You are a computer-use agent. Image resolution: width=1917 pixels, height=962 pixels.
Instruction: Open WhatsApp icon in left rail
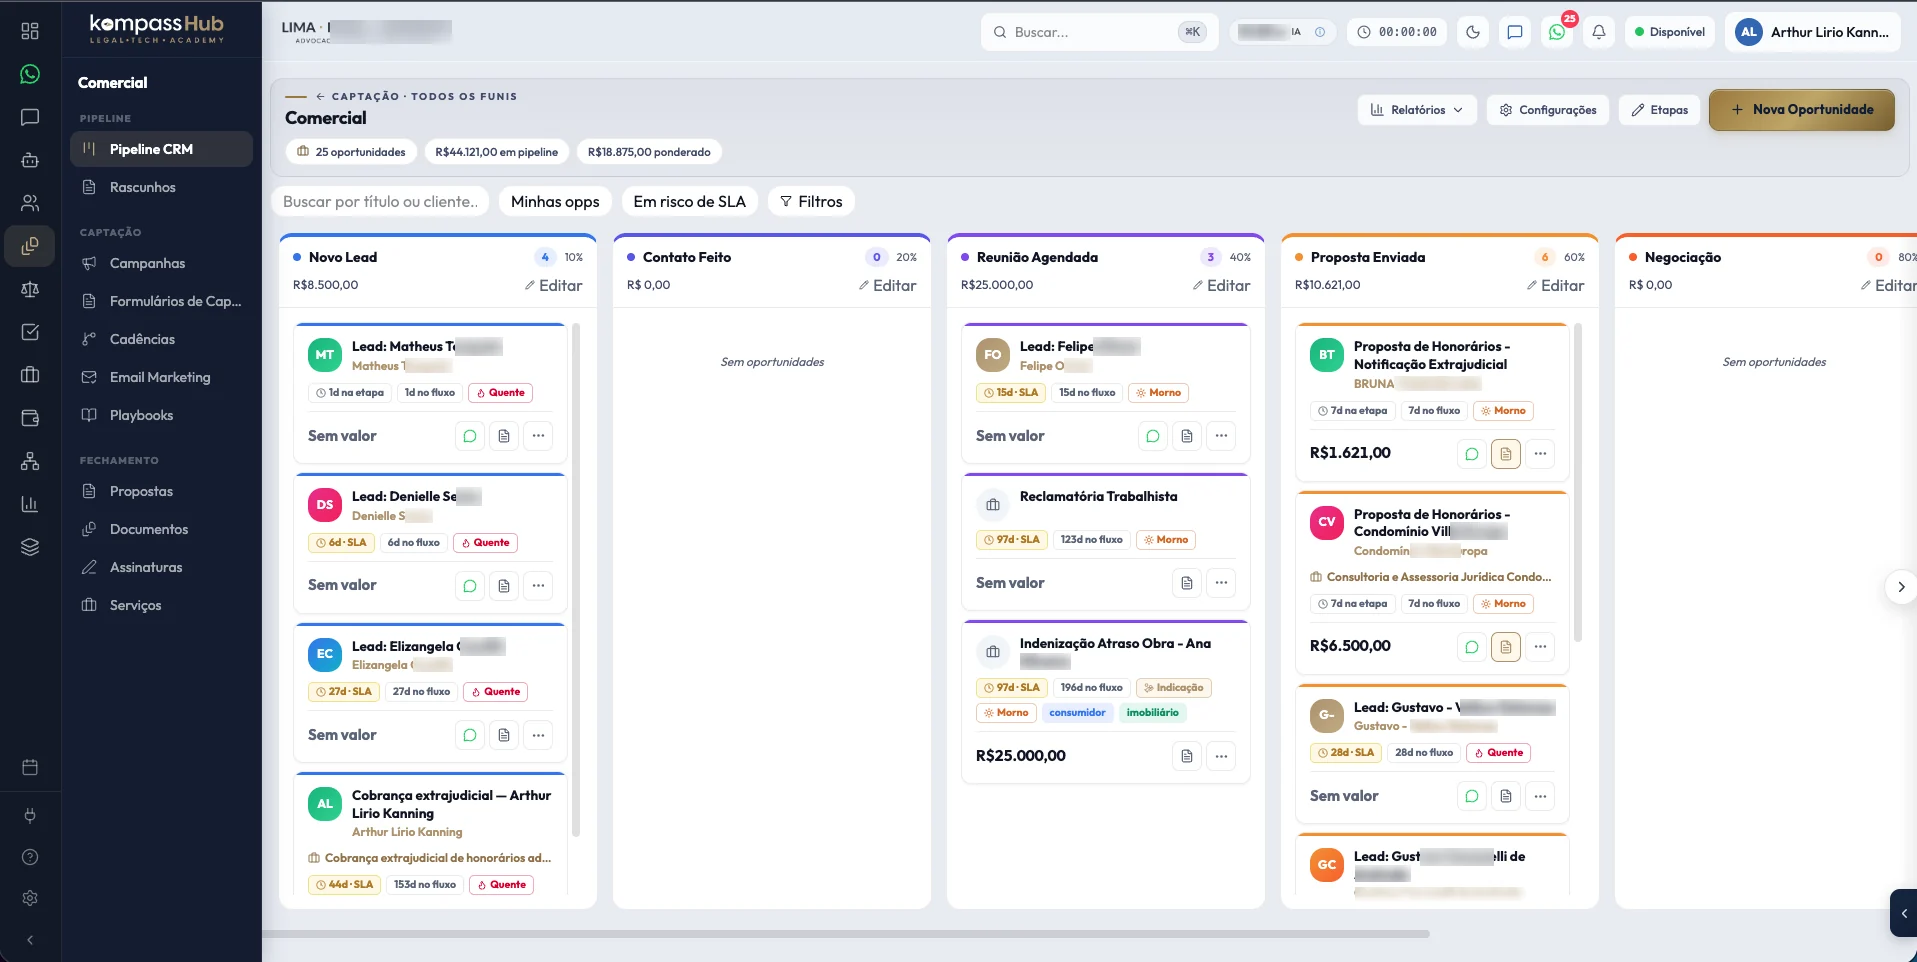pyautogui.click(x=30, y=74)
